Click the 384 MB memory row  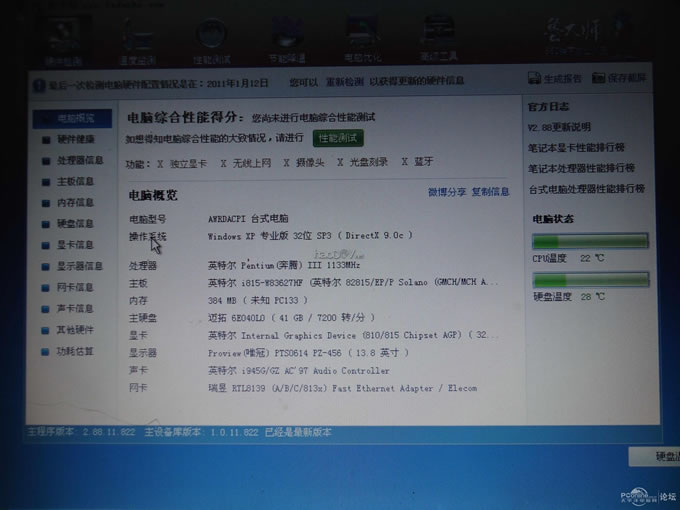tap(258, 300)
